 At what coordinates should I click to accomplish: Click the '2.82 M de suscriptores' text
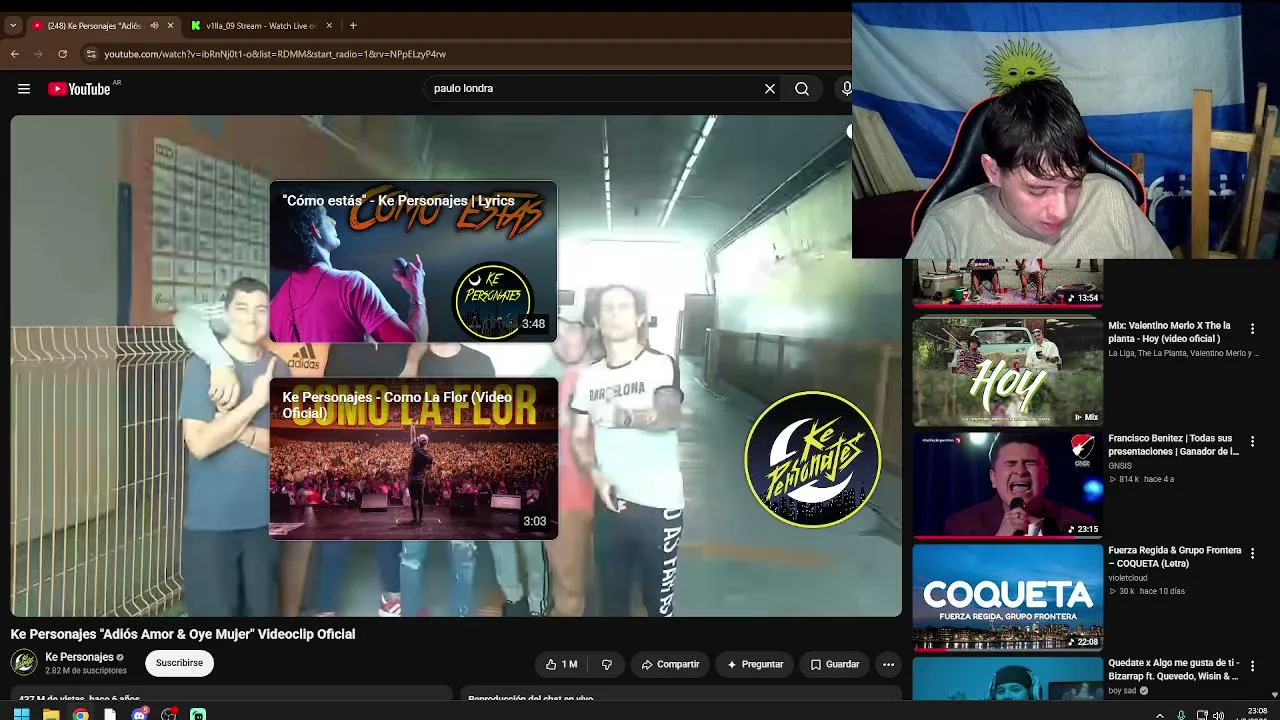pyautogui.click(x=86, y=671)
